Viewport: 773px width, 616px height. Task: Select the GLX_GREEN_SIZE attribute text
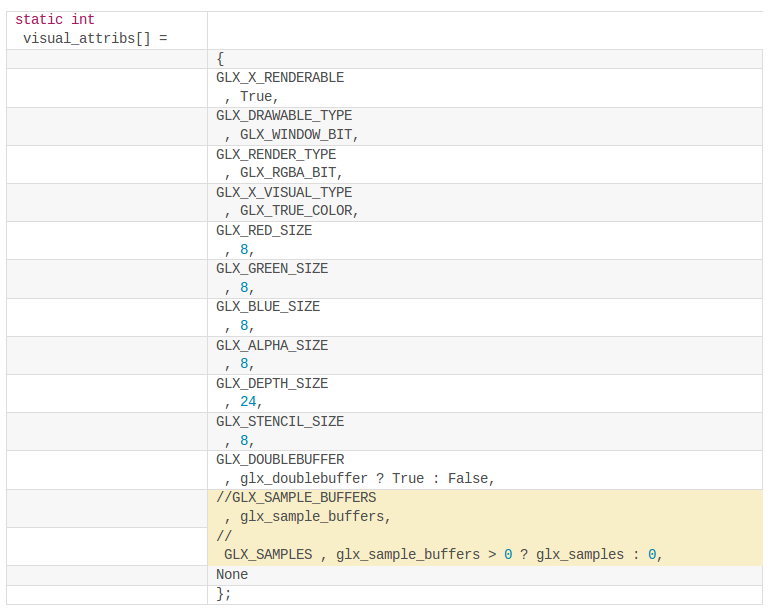click(x=272, y=268)
